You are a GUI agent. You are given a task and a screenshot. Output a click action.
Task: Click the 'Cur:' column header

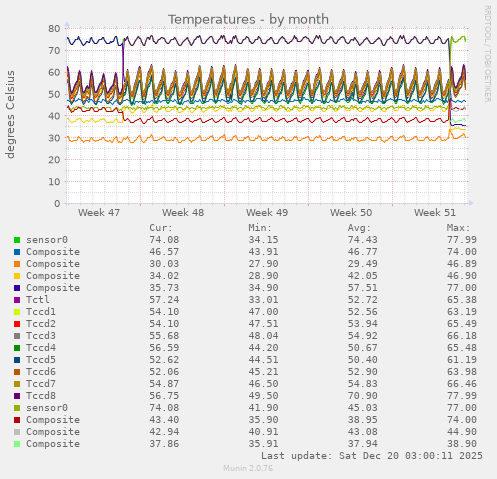click(161, 228)
